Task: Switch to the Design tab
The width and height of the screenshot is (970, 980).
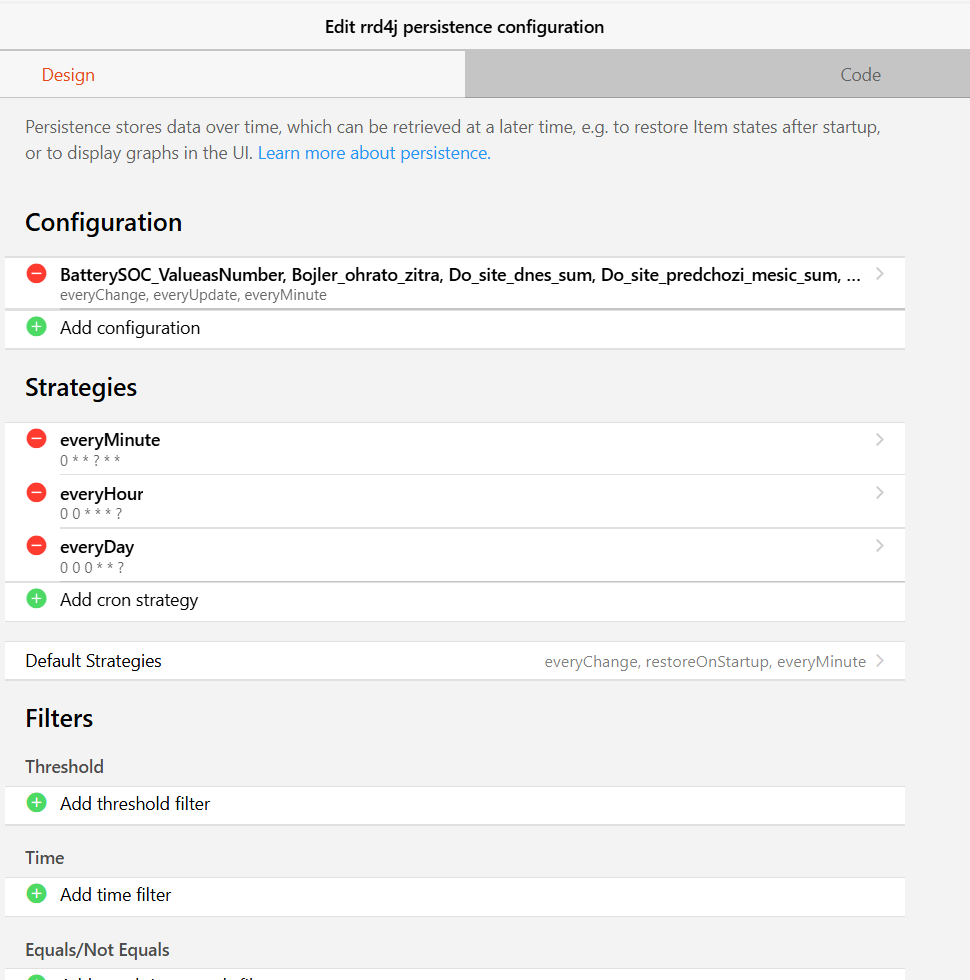Action: 68,75
